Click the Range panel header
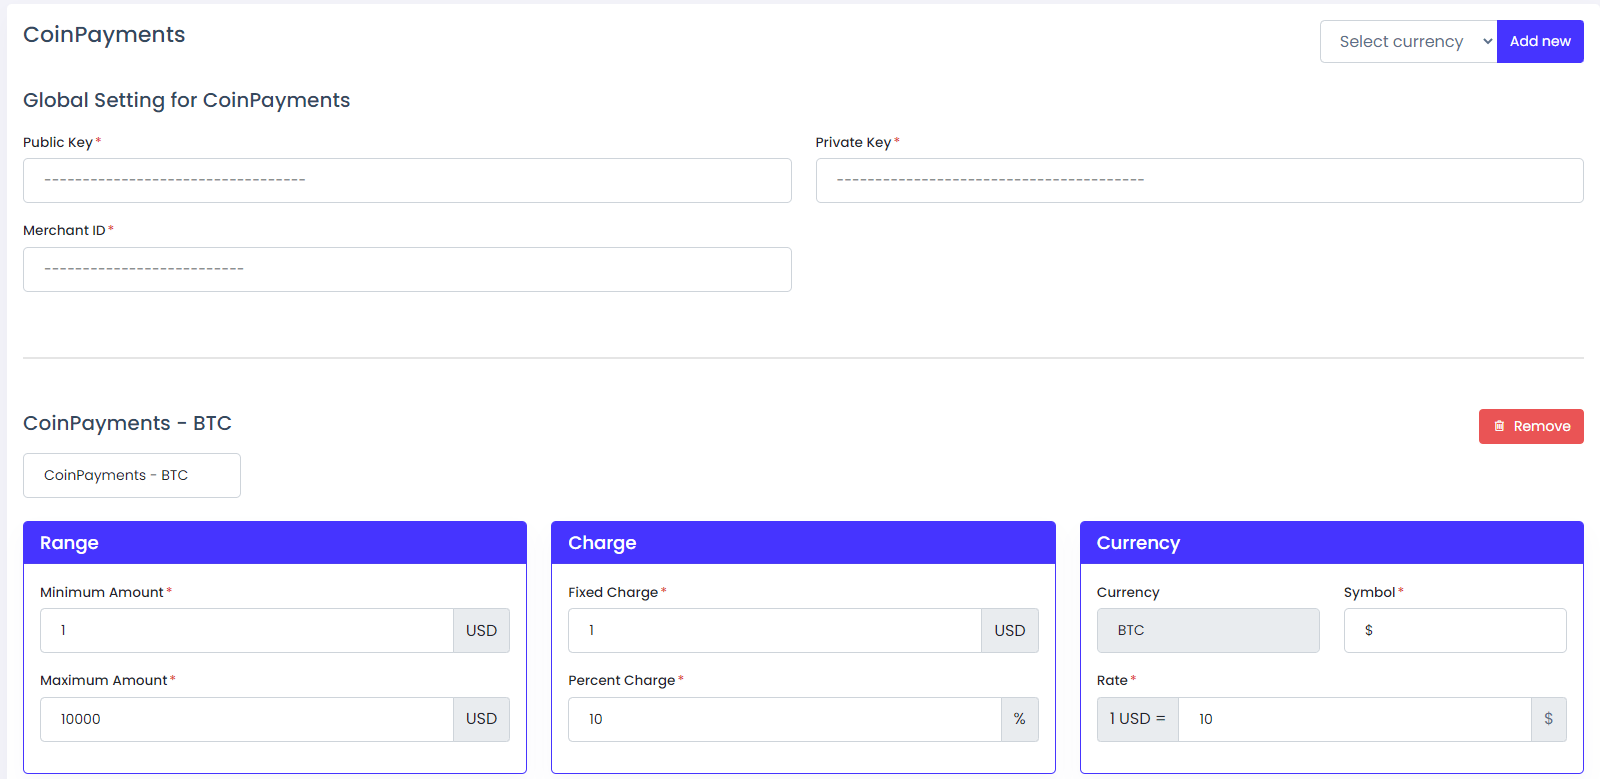 [275, 543]
